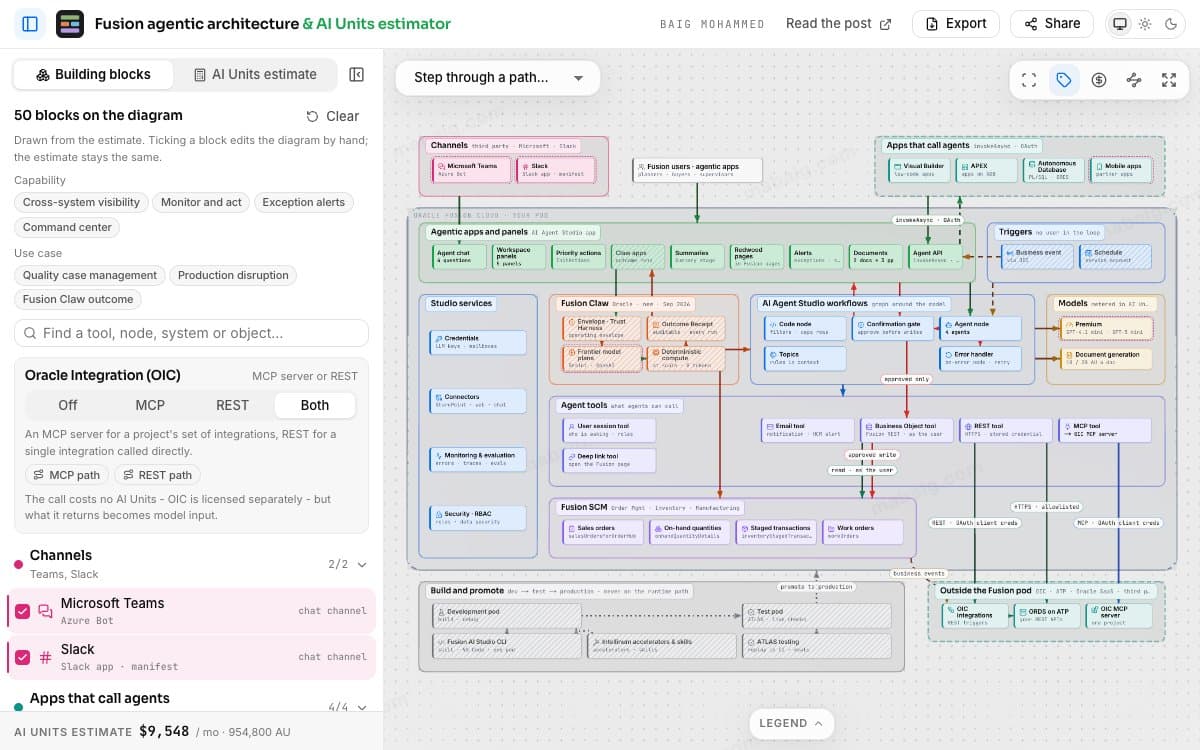Collapse the building blocks panel
Viewport: 1200px width, 750px height.
pos(356,74)
